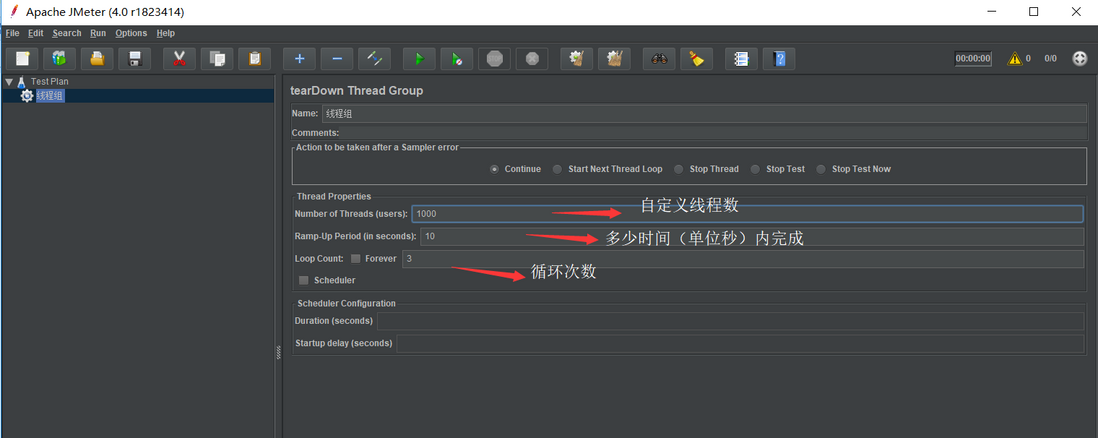Open the File menu
The height and width of the screenshot is (438, 1098).
click(x=12, y=33)
